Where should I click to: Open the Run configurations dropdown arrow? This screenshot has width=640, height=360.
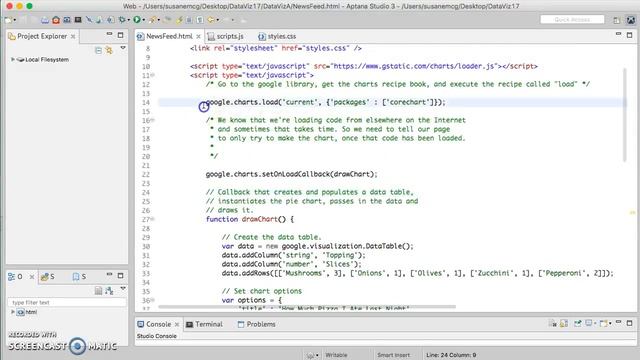click(144, 20)
